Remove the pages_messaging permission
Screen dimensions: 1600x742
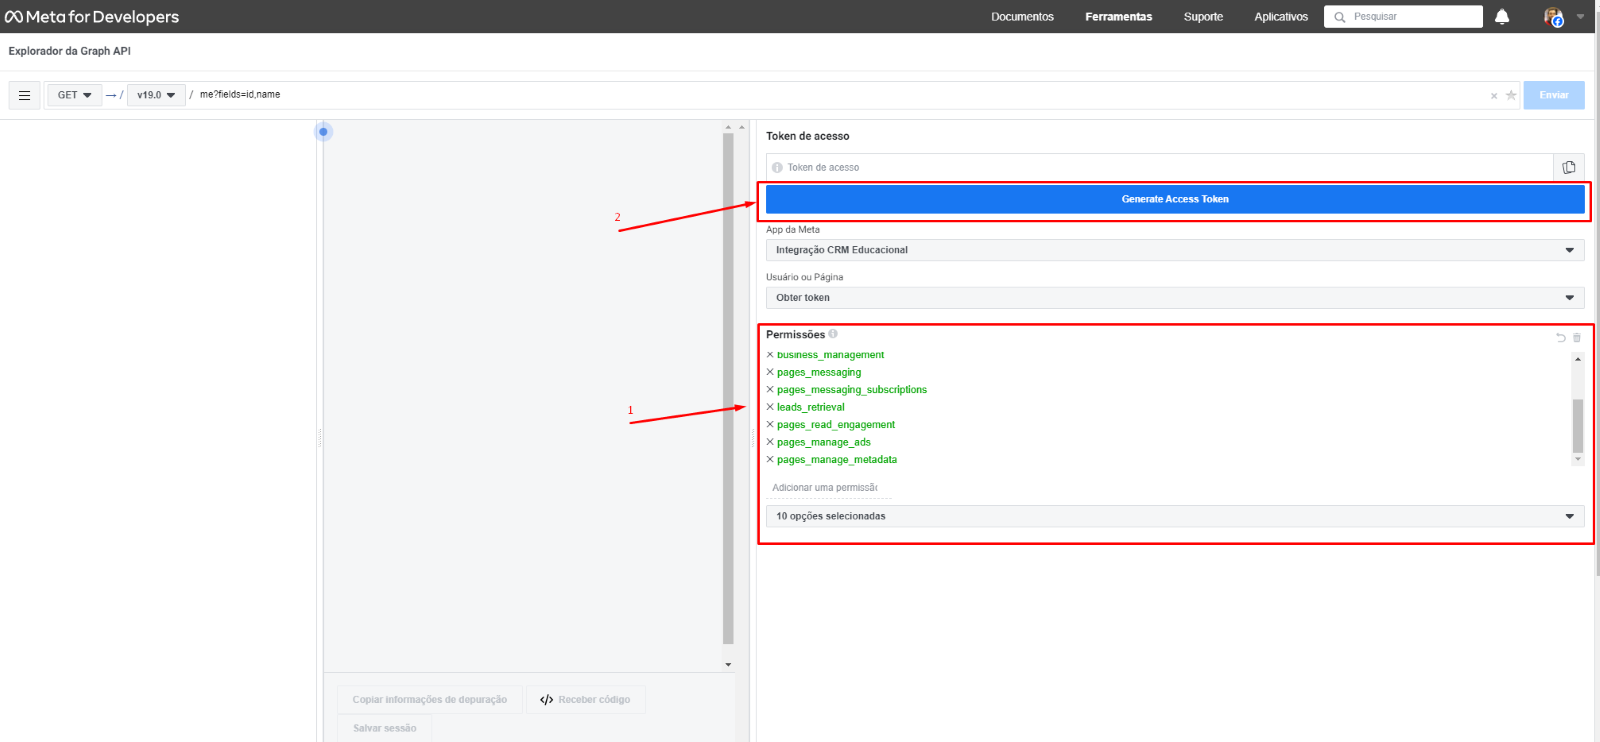pyautogui.click(x=770, y=372)
